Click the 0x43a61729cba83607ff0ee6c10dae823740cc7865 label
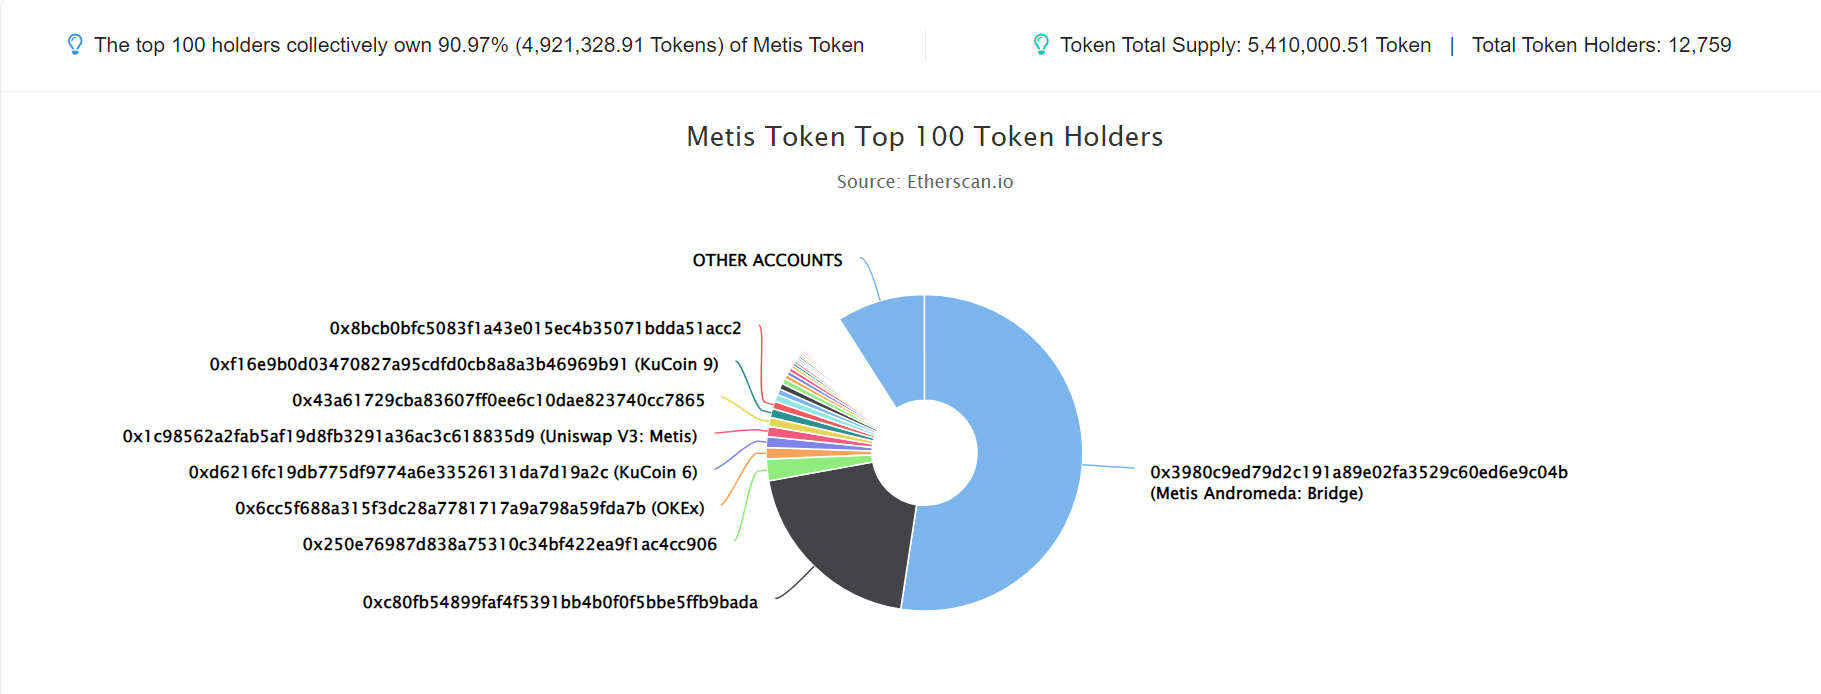The width and height of the screenshot is (1821, 694). (x=498, y=400)
